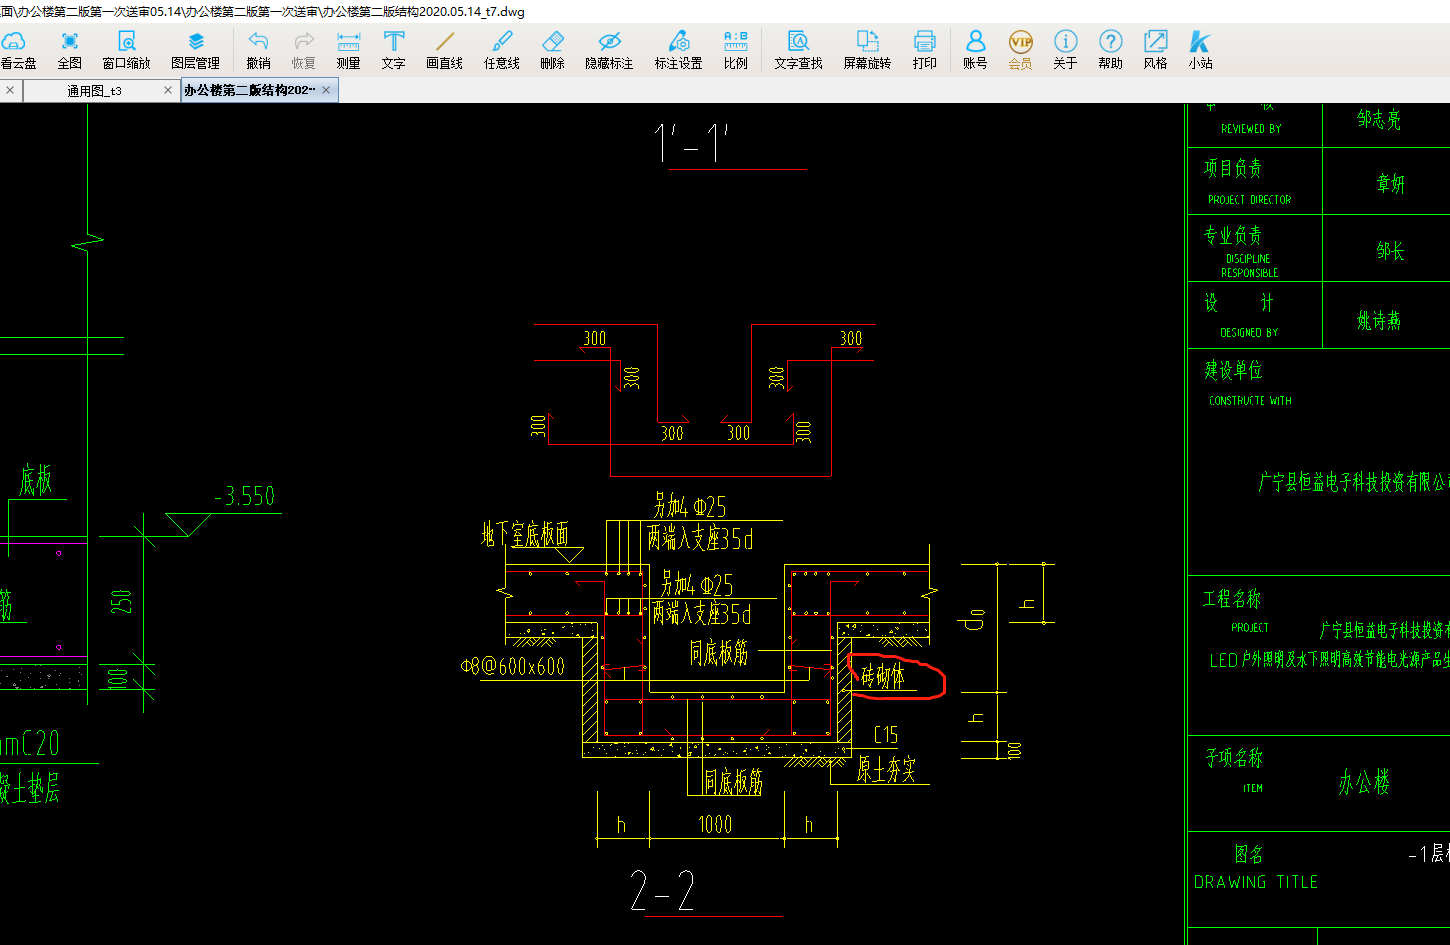Click the 砖砌体 label in drawing

(x=883, y=677)
